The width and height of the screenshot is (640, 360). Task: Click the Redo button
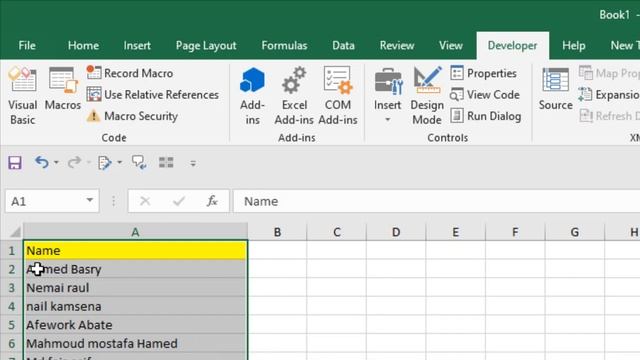click(74, 162)
